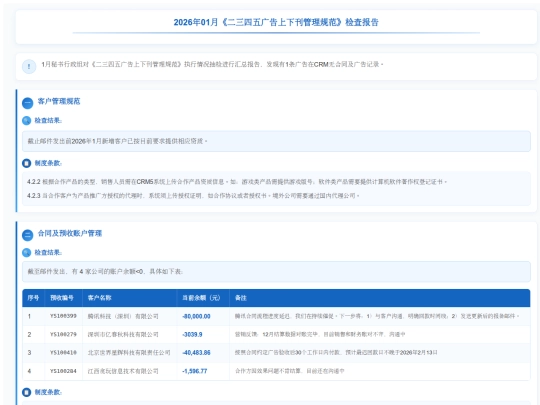This screenshot has width=540, height=405.
Task: Click the remark mentioning 12月 in row 2
Action: click(320, 334)
